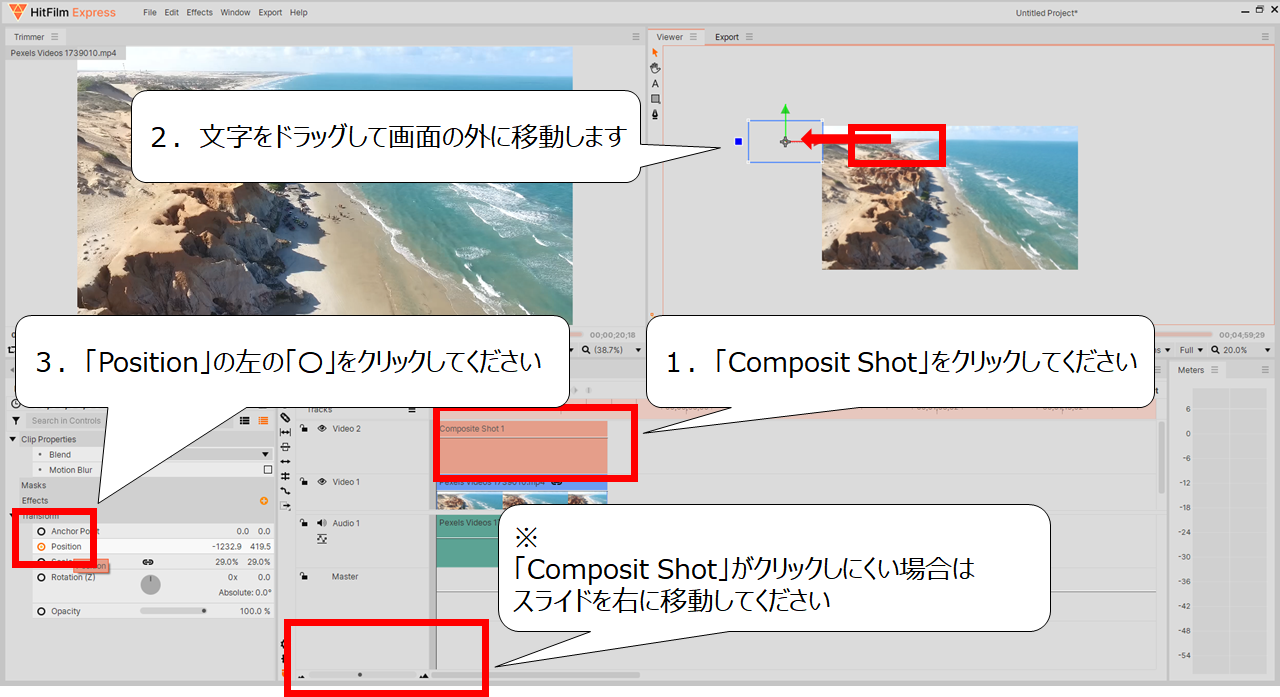Viewport: 1280px width, 697px height.
Task: Click the Position Y value 419.5
Action: (x=261, y=547)
